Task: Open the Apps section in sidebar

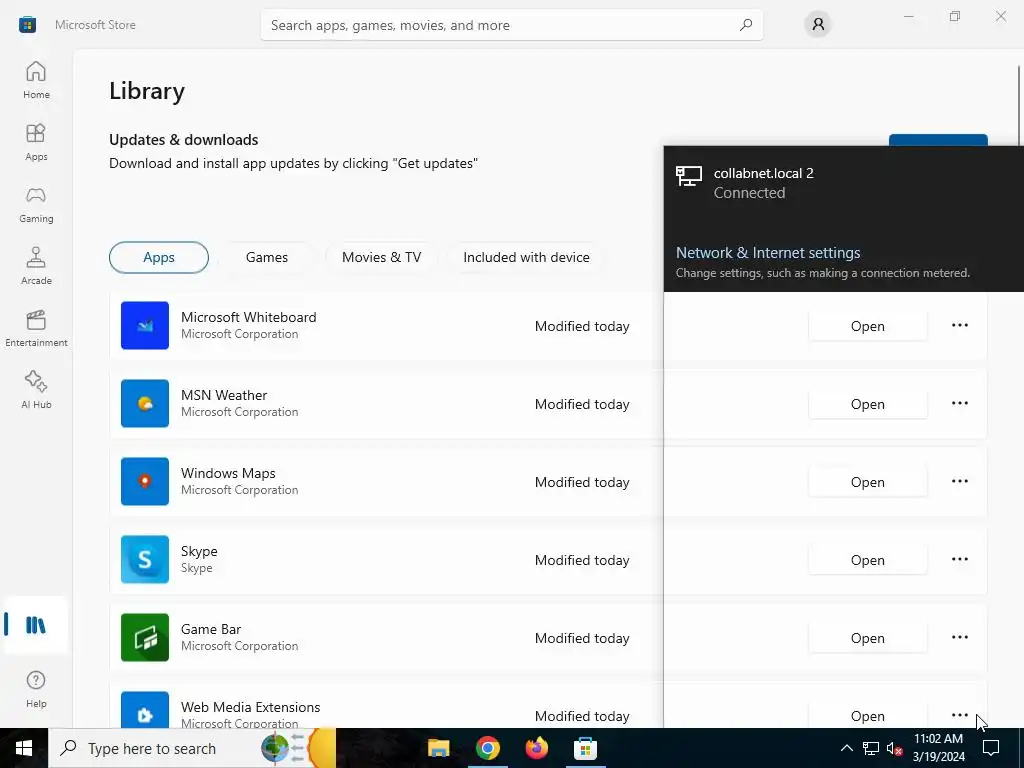Action: 36,142
